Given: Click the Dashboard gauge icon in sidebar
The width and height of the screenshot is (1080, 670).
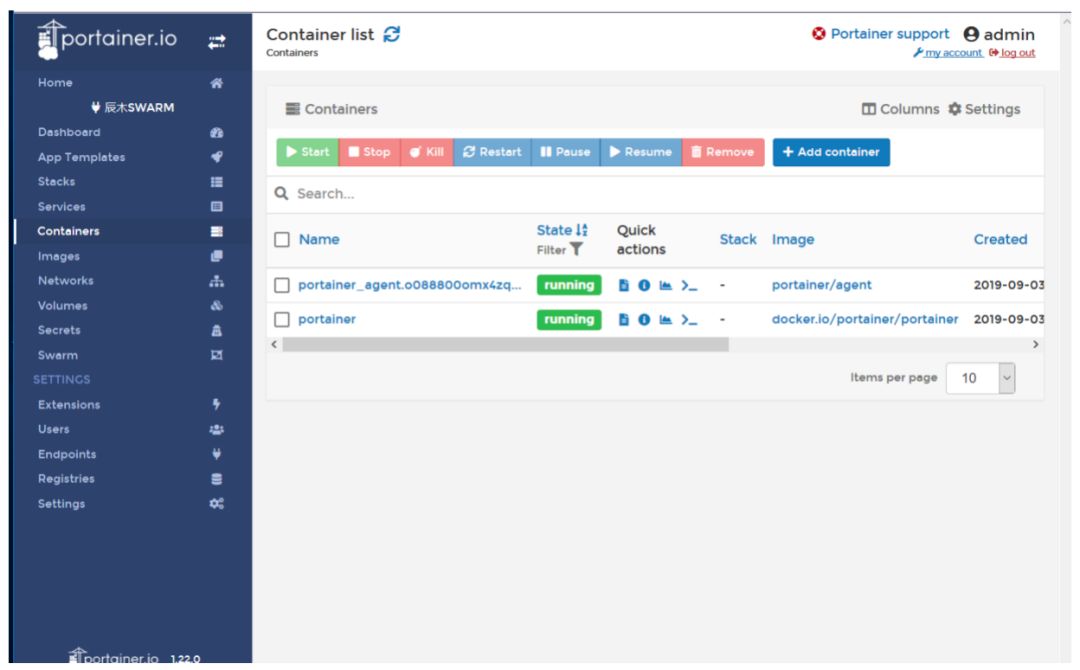Looking at the screenshot, I should pos(216,133).
